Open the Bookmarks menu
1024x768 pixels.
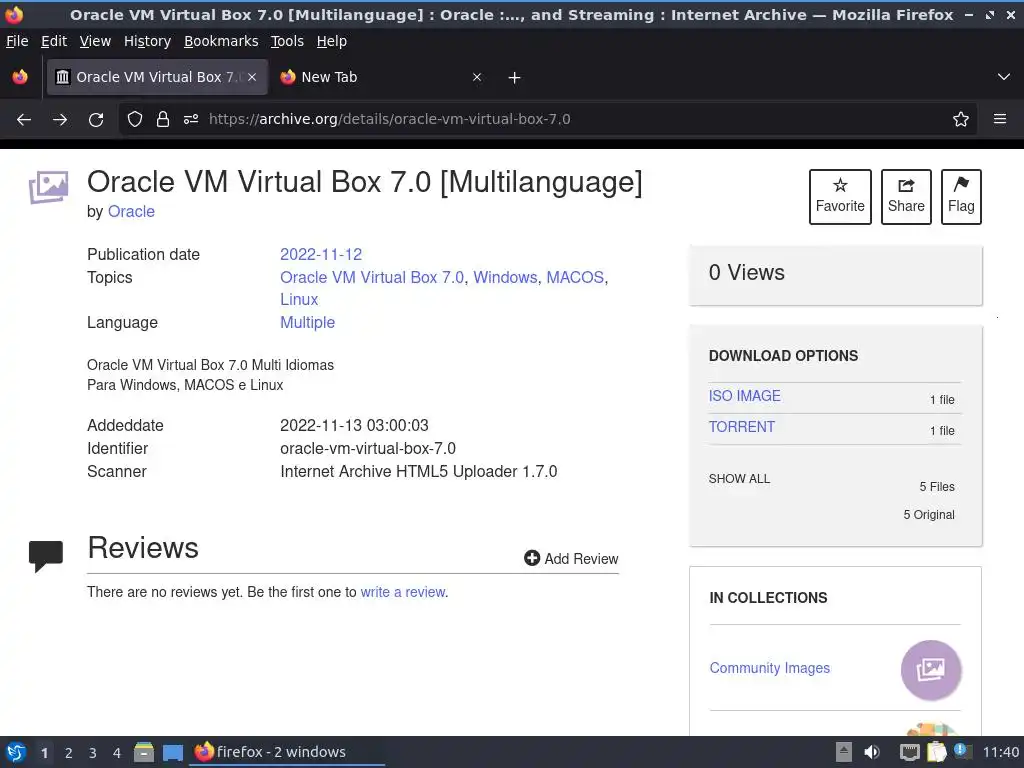click(221, 41)
